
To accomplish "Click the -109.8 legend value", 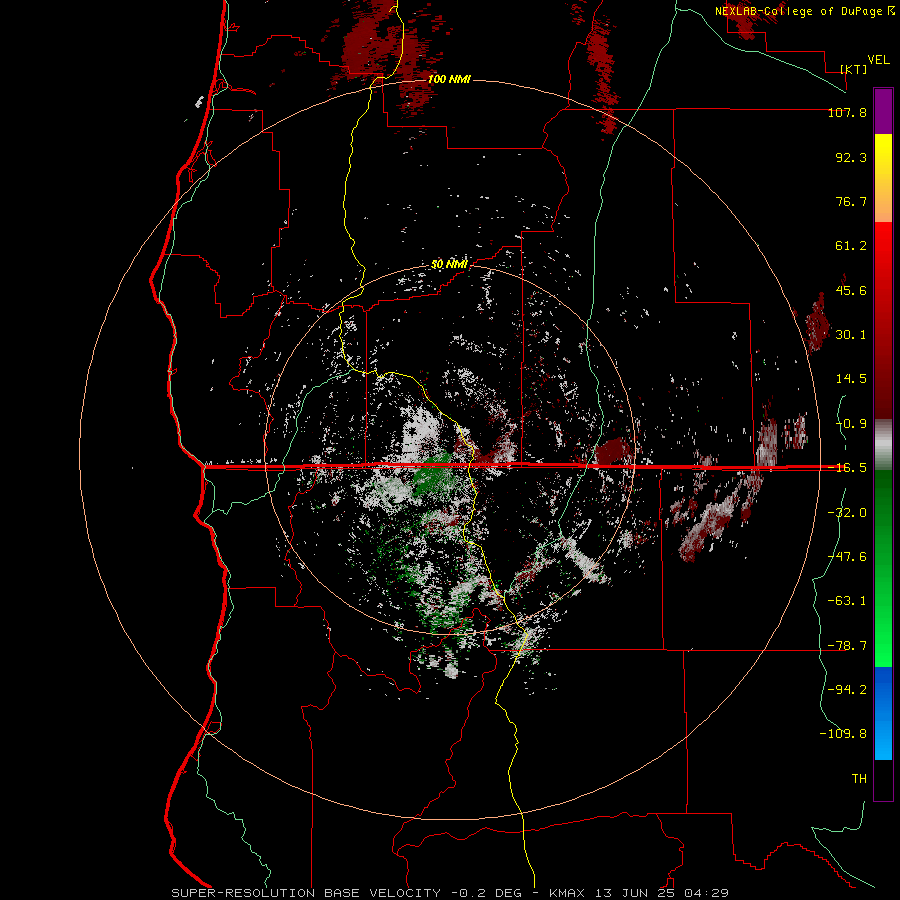I will pyautogui.click(x=843, y=734).
